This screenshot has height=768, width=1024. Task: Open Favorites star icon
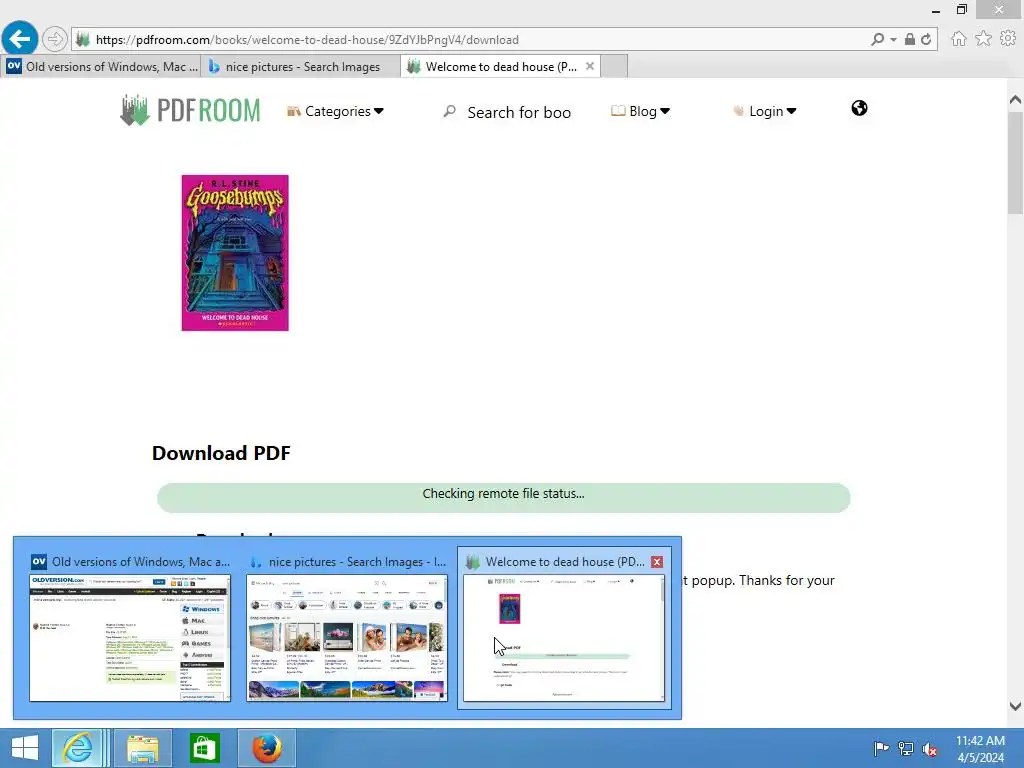[x=983, y=39]
